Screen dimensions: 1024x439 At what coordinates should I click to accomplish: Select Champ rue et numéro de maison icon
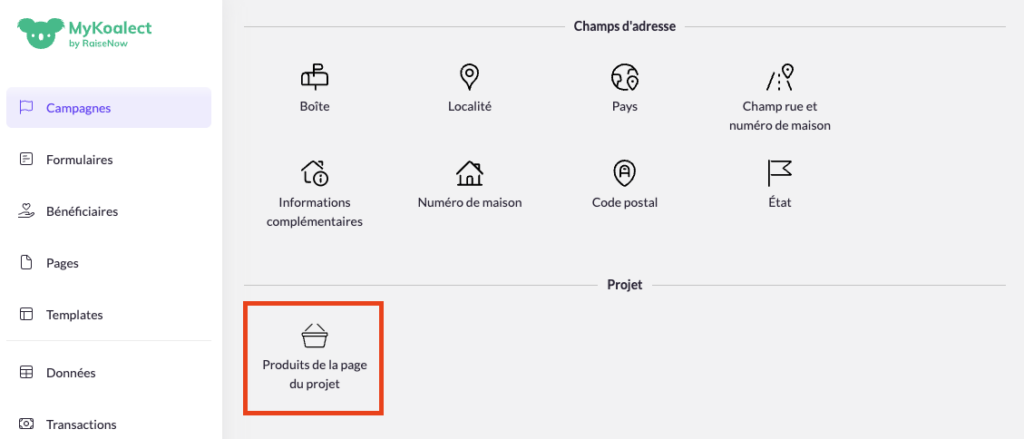tap(779, 76)
